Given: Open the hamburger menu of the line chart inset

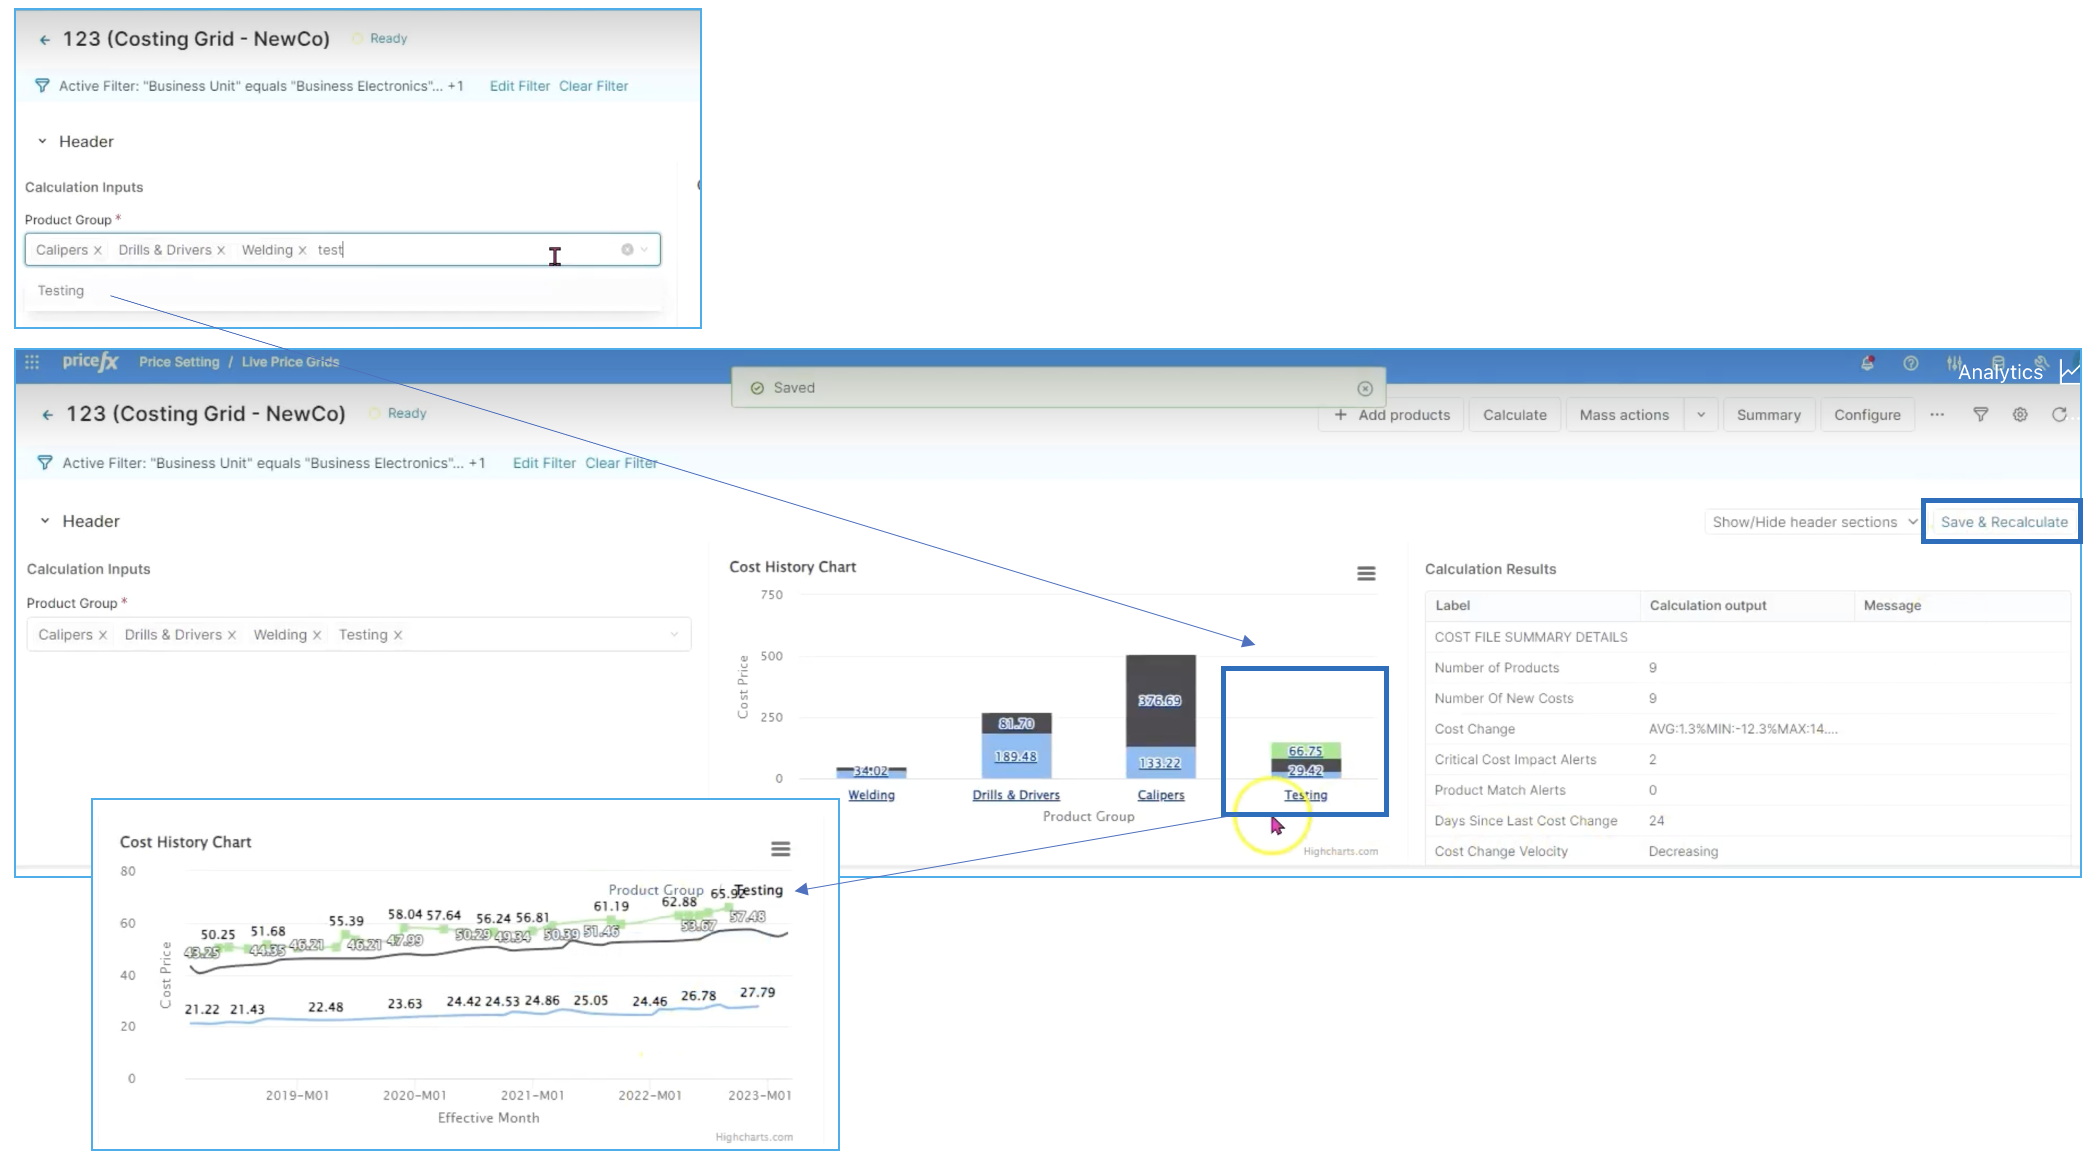Looking at the screenshot, I should point(781,849).
